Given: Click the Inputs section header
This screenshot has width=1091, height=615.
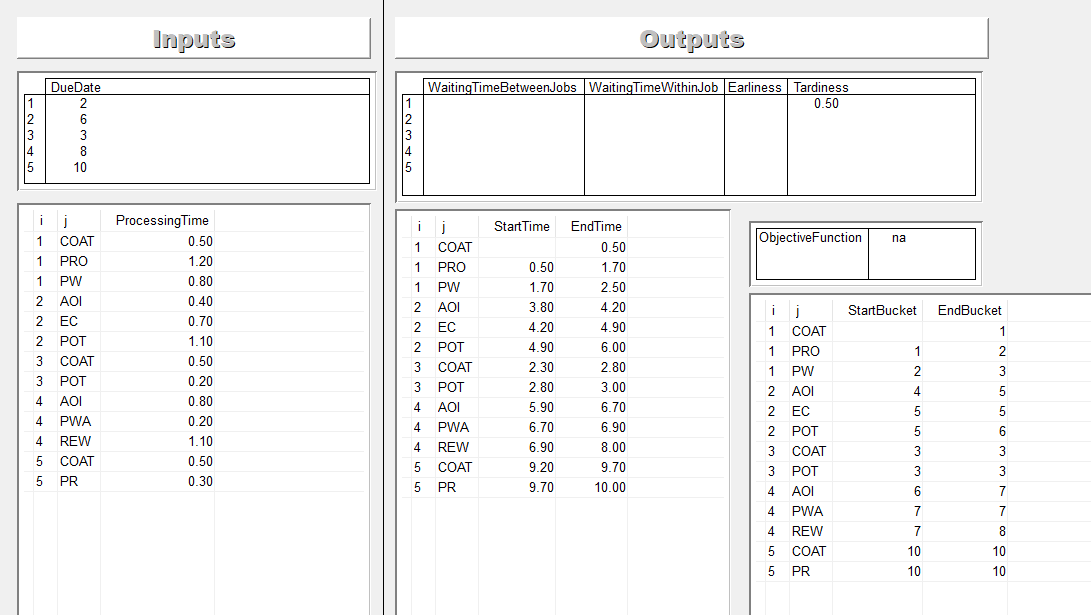Looking at the screenshot, I should [193, 39].
